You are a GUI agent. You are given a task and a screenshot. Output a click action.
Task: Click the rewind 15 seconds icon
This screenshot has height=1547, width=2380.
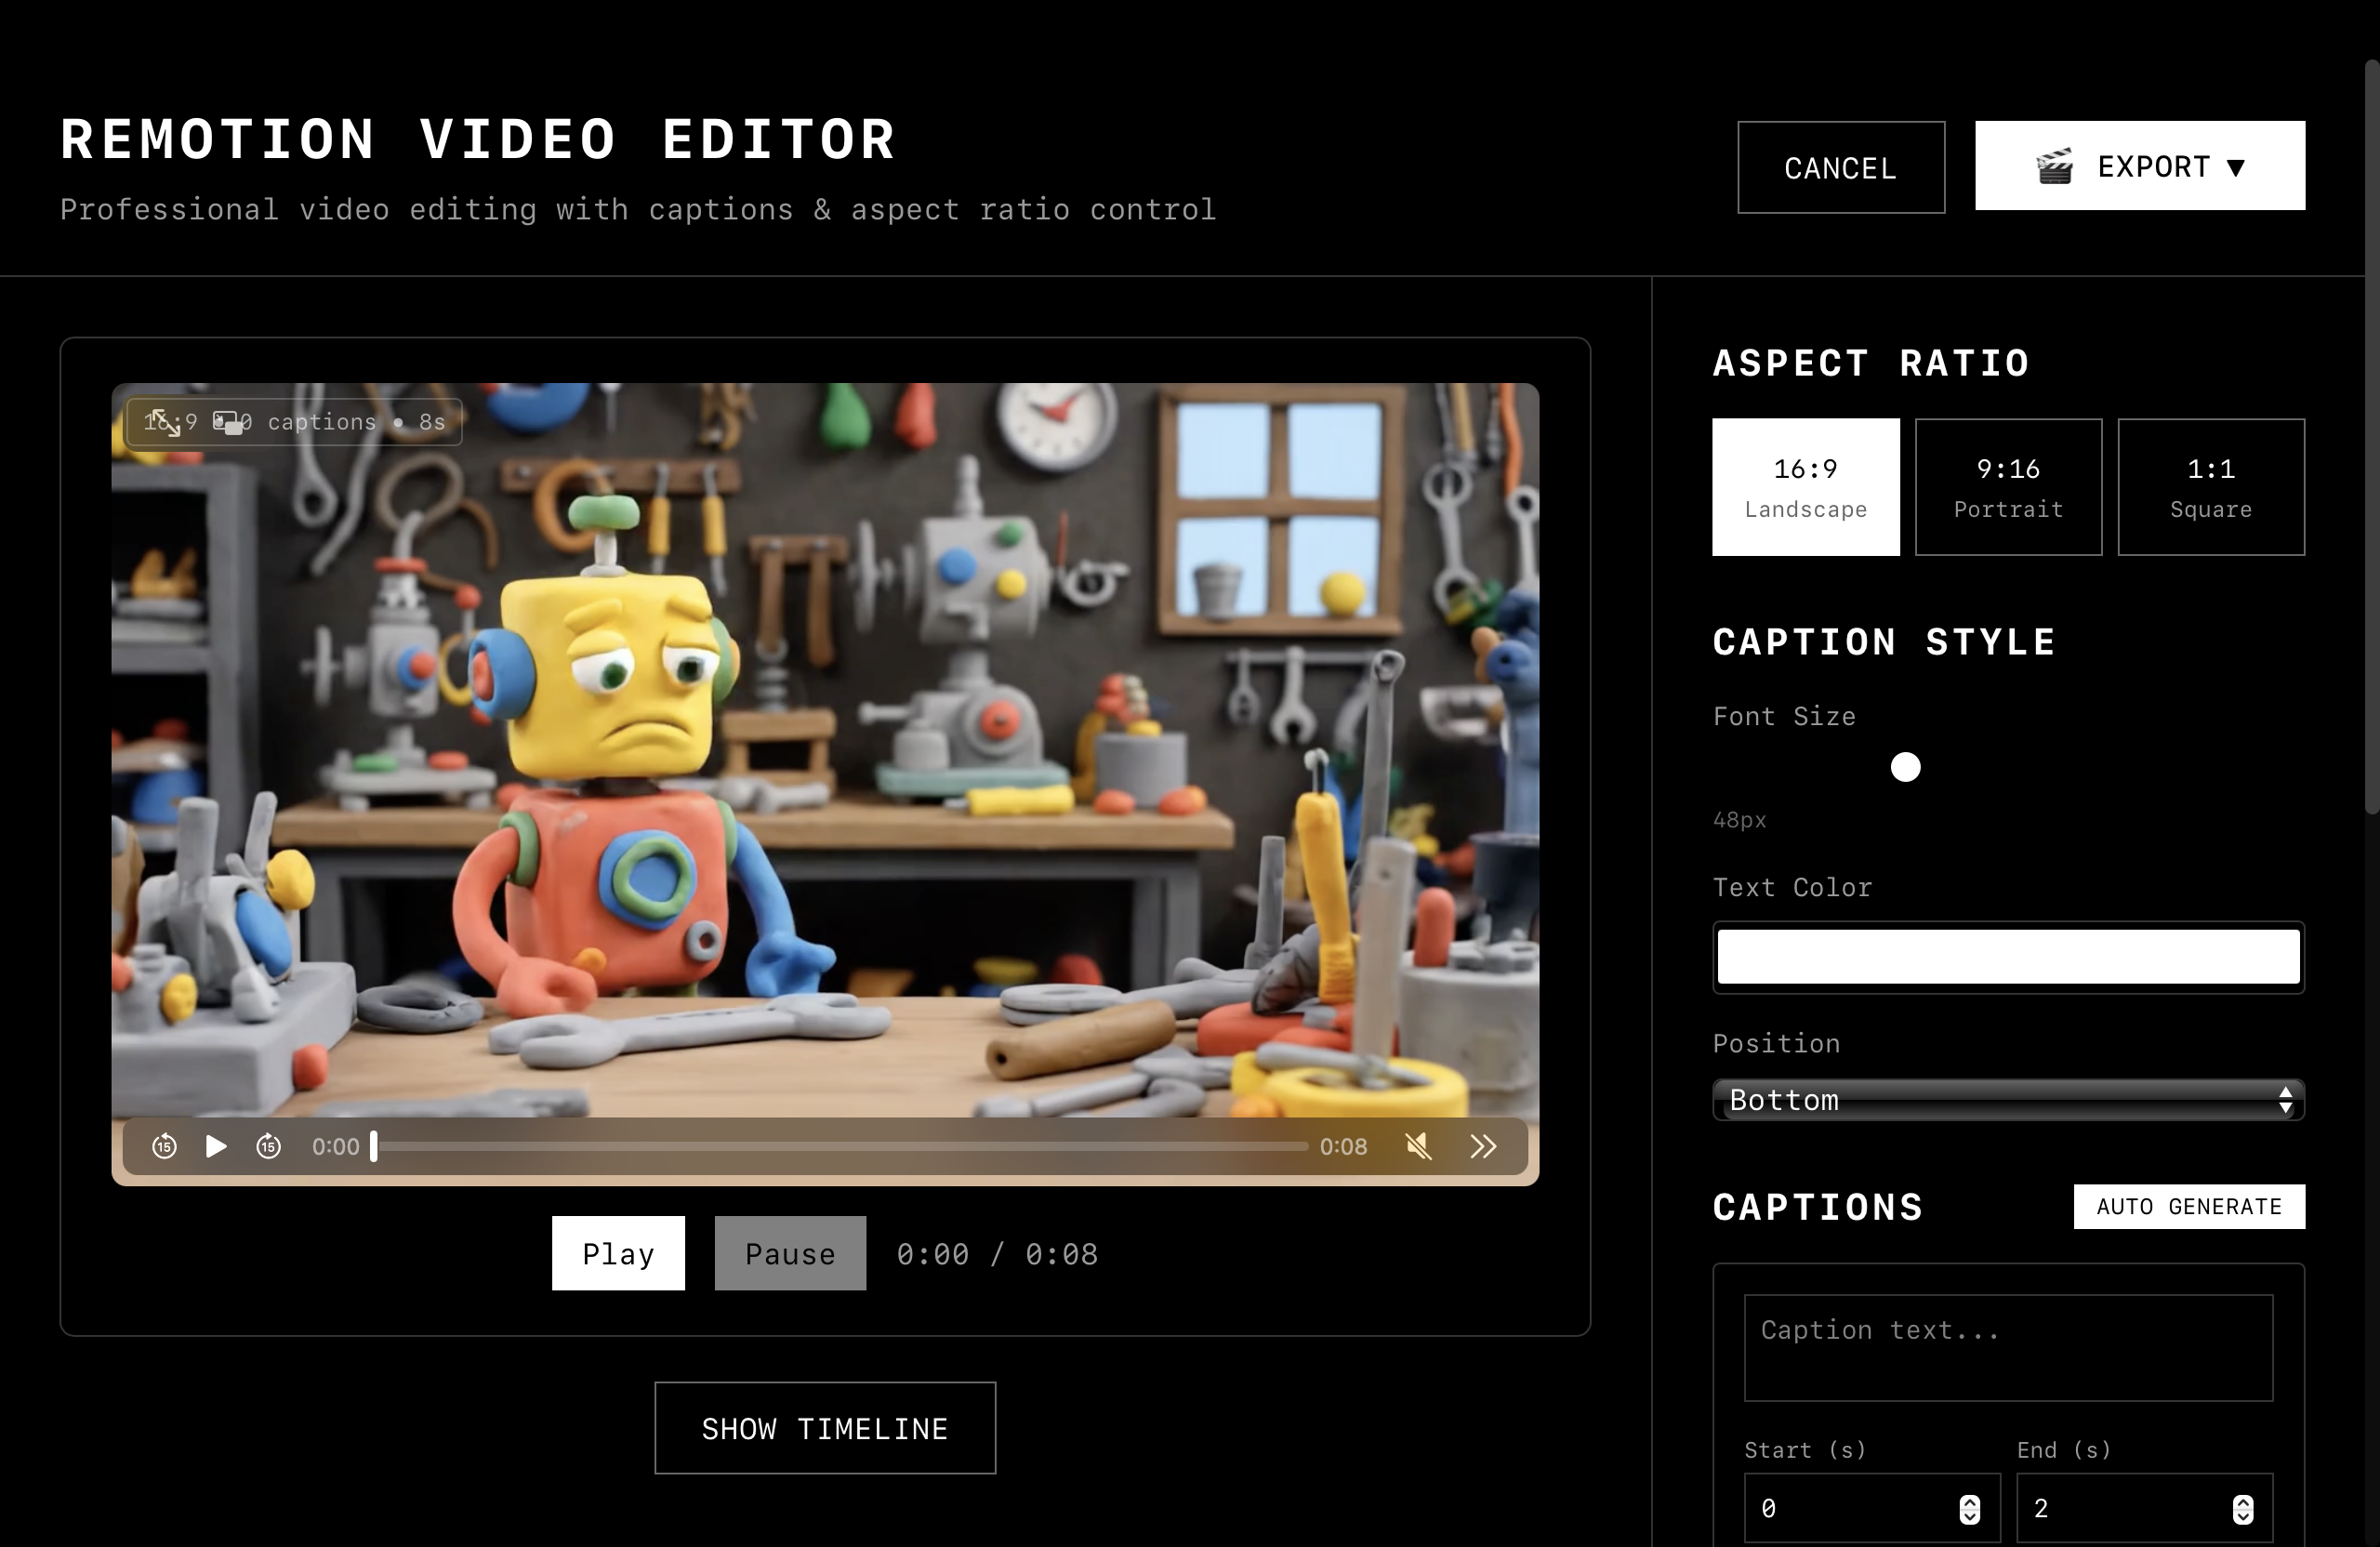tap(165, 1146)
